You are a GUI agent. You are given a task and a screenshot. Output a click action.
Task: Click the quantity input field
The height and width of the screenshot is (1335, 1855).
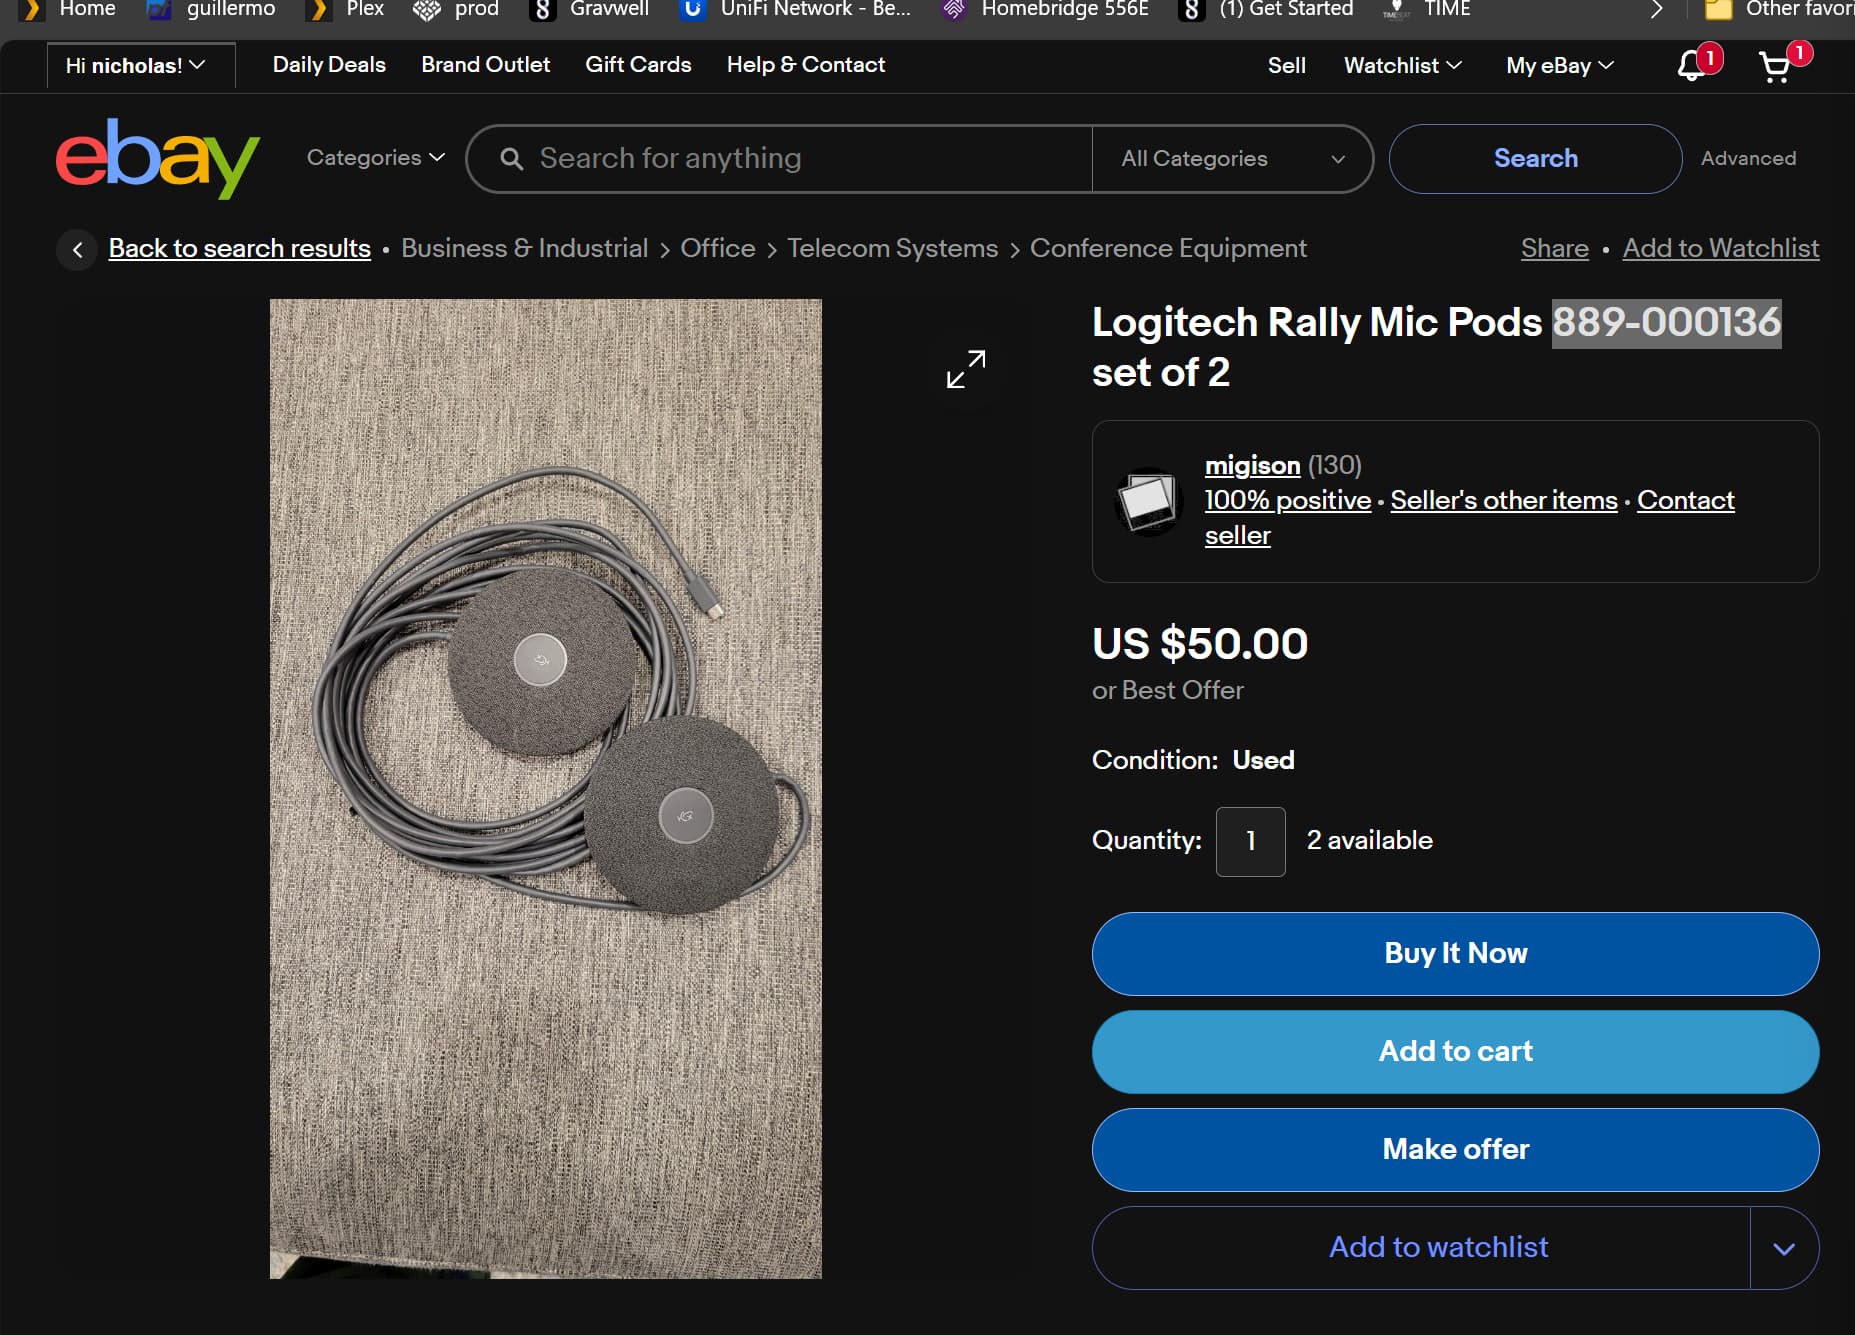(x=1250, y=841)
